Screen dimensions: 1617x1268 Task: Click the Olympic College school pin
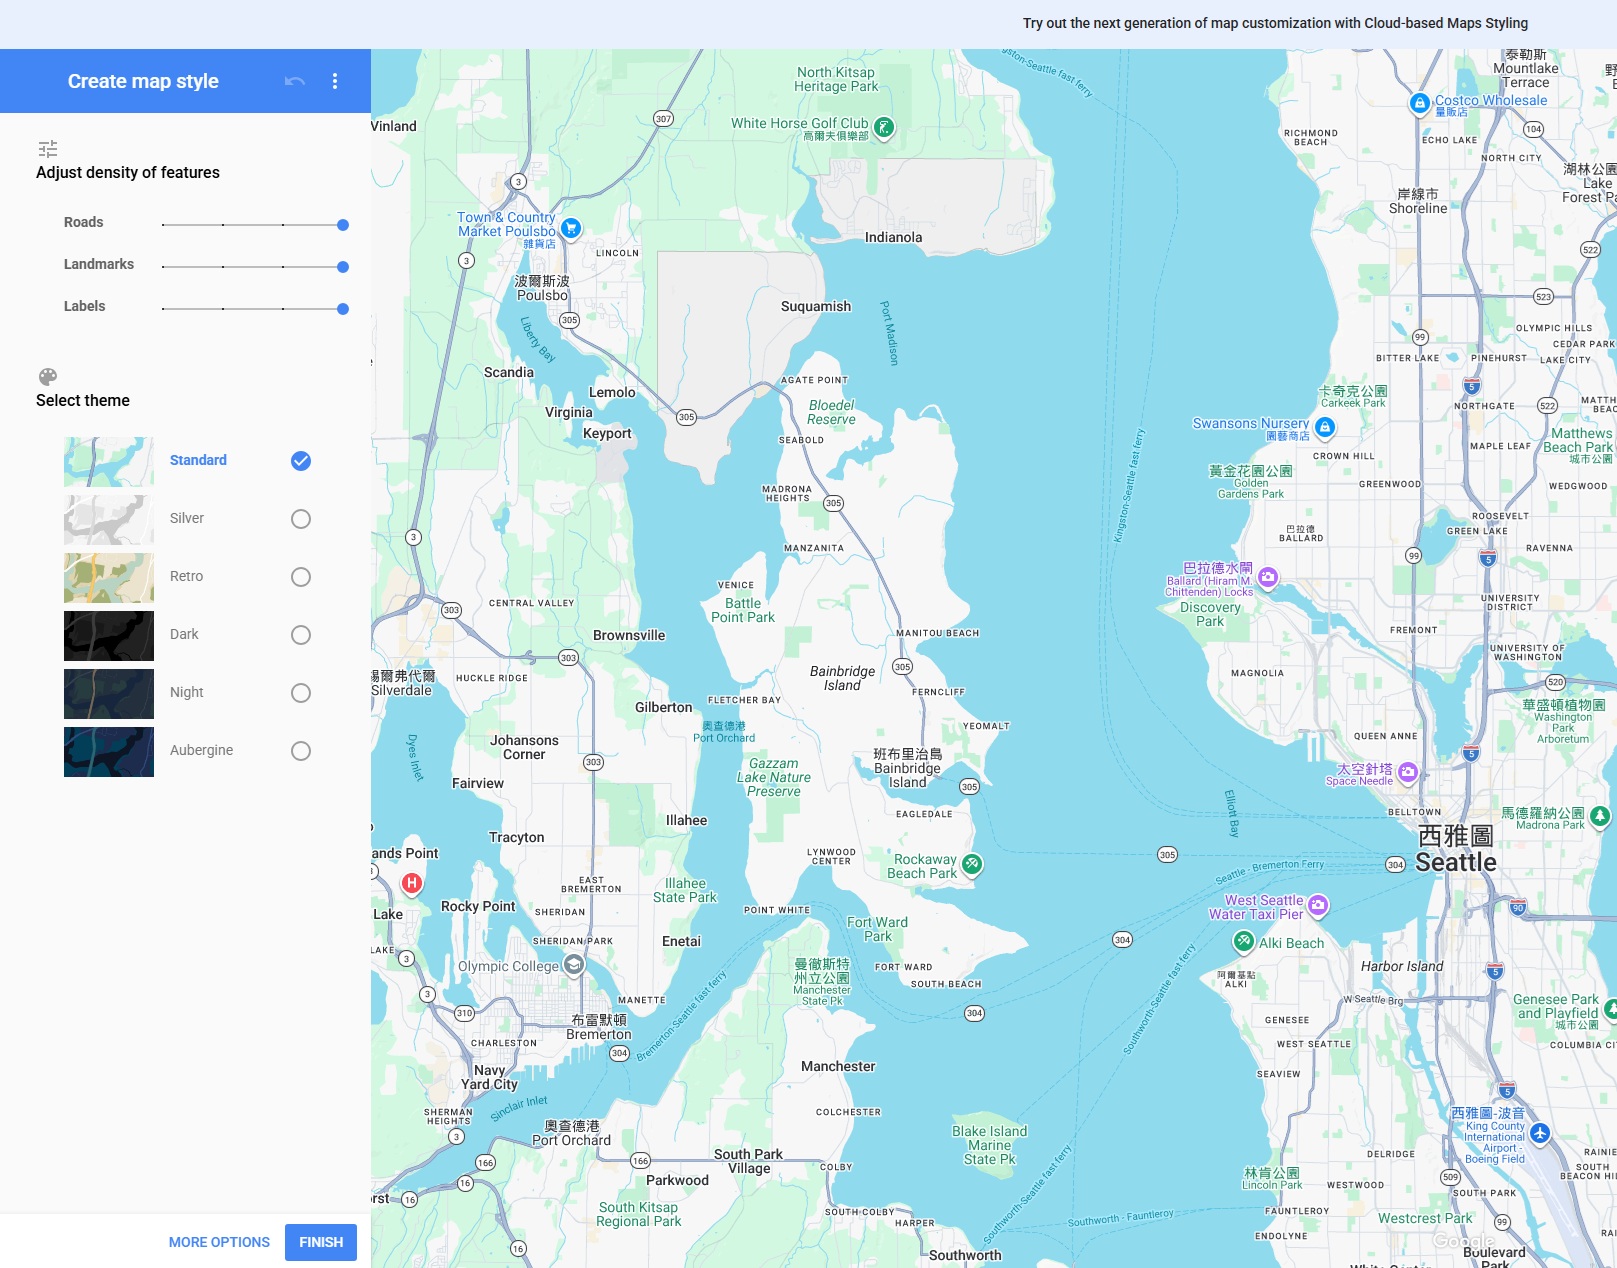pyautogui.click(x=574, y=964)
